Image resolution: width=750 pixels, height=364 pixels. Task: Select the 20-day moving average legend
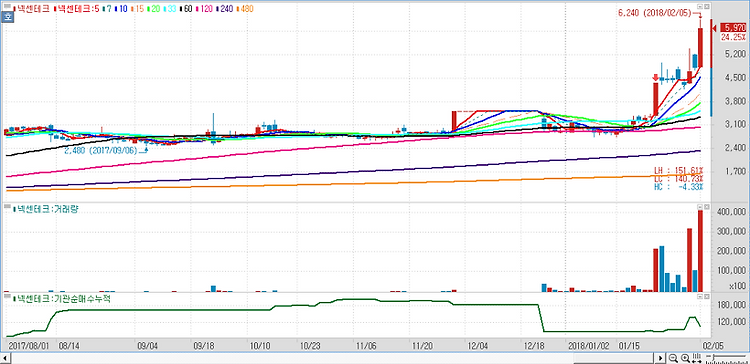pos(154,9)
